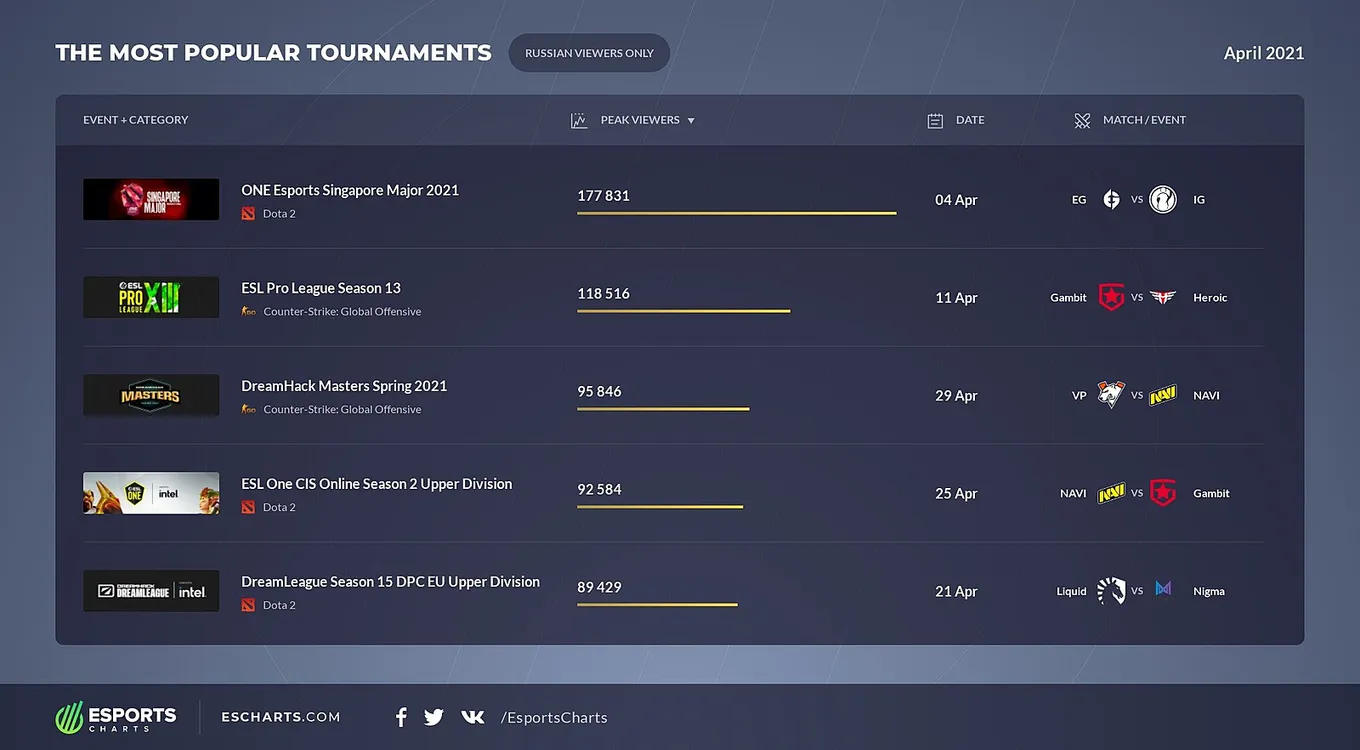Click the VP team name
This screenshot has height=750, width=1360.
(x=1079, y=396)
